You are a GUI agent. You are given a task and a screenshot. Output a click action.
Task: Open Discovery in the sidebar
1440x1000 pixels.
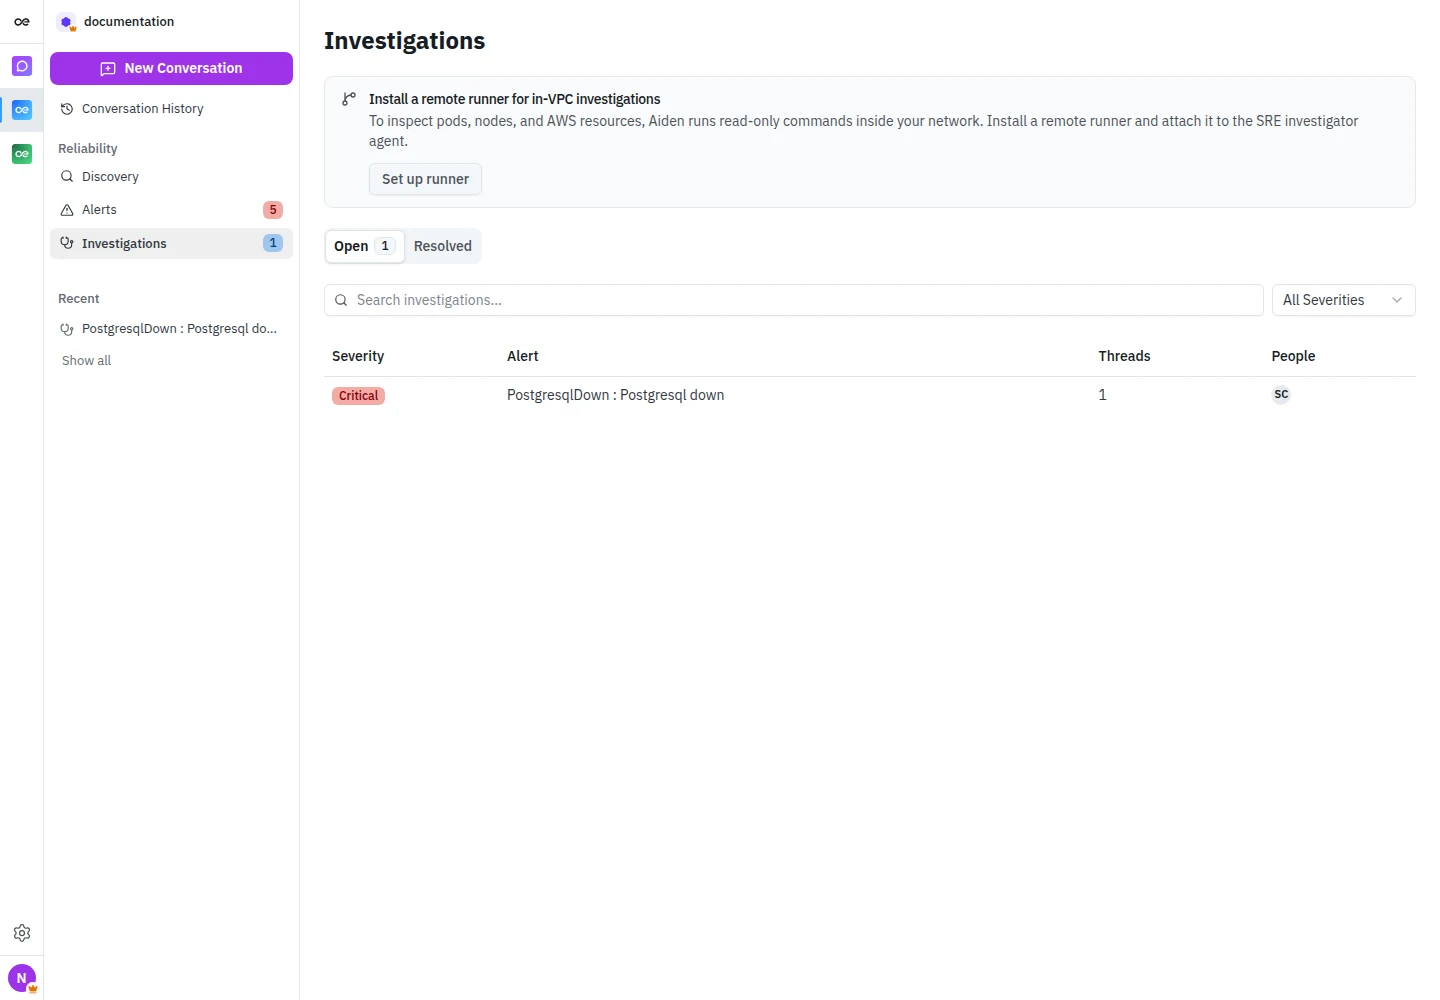171,176
